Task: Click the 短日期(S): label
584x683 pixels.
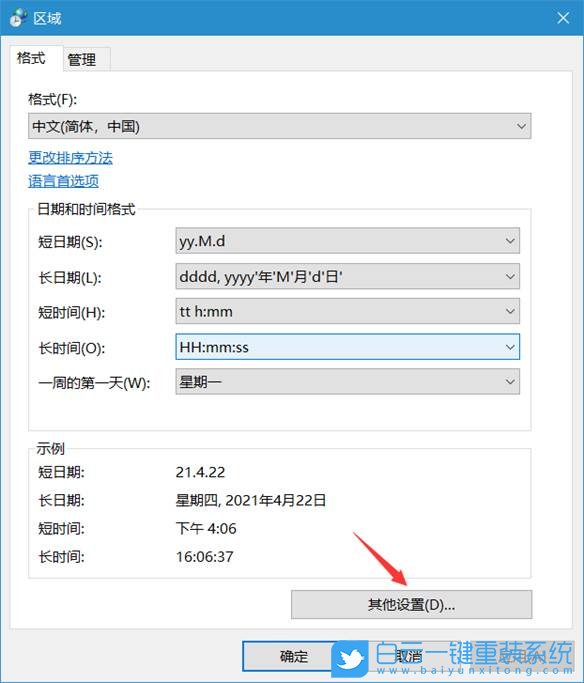Action: pos(70,242)
